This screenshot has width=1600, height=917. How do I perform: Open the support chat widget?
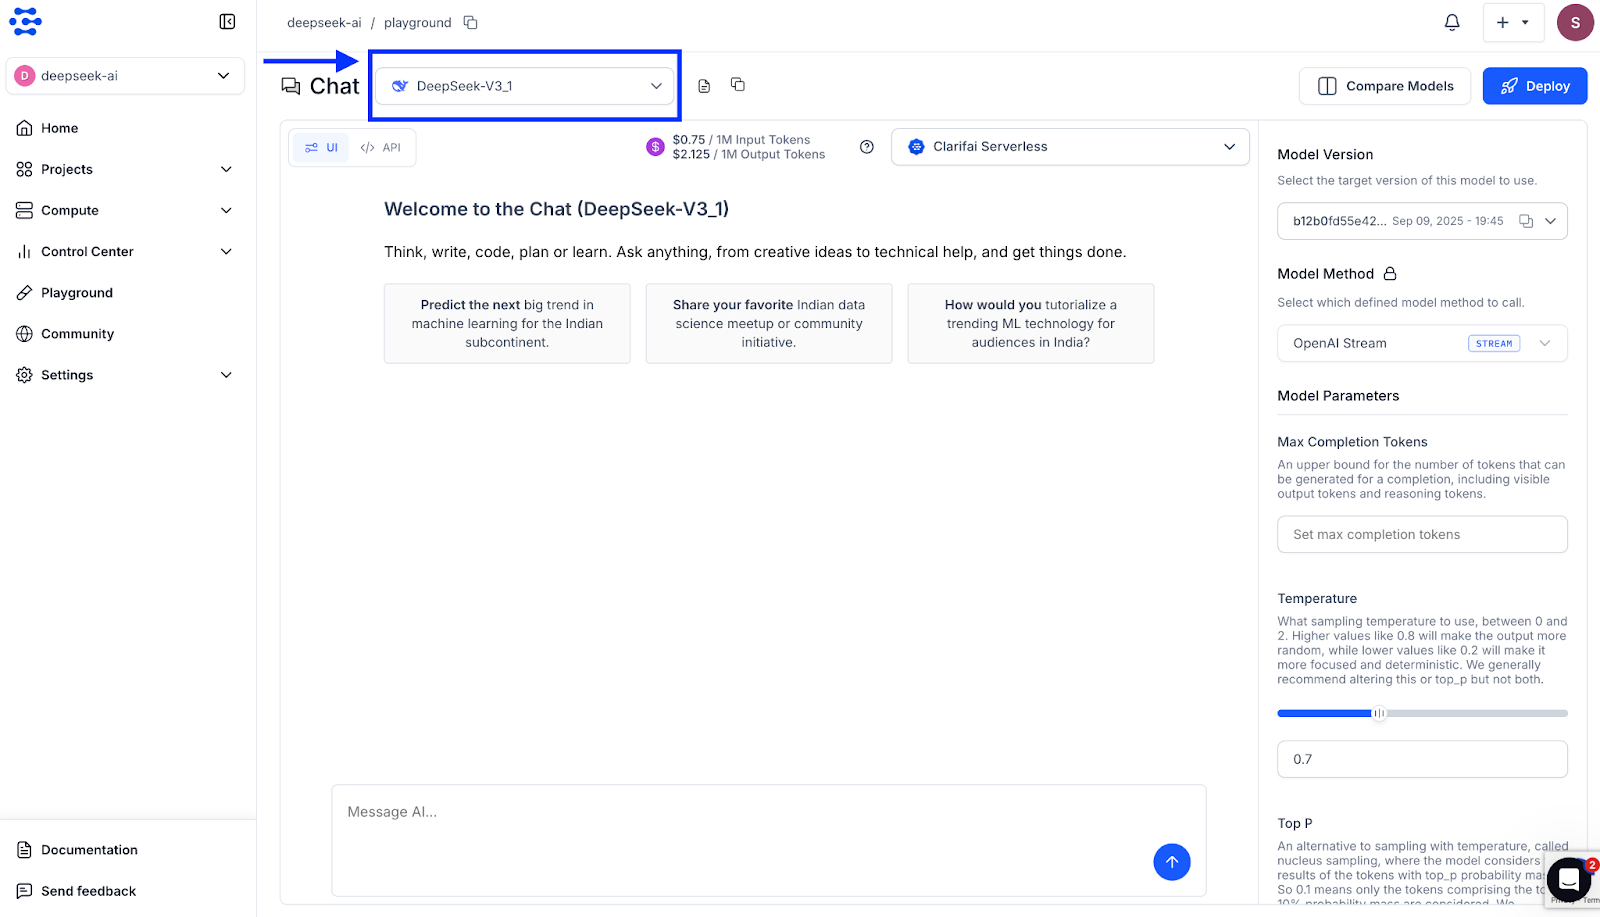(1569, 879)
